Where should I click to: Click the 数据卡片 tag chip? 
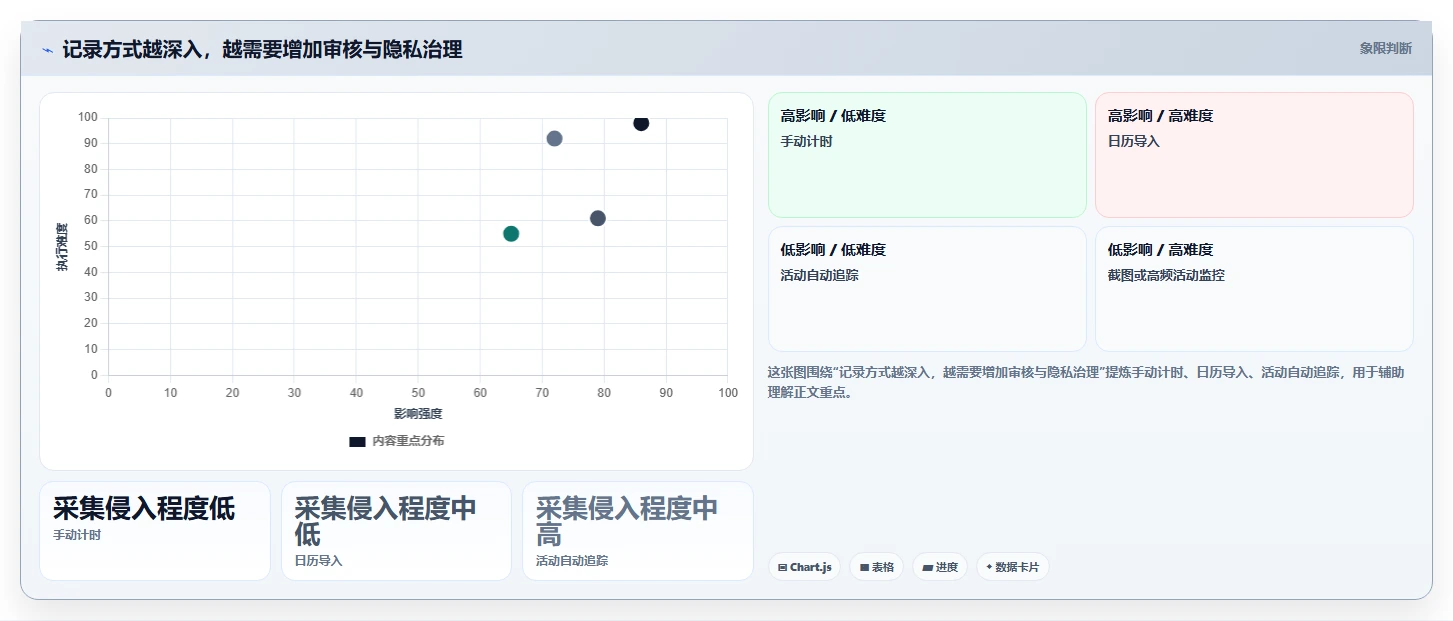click(x=1012, y=567)
